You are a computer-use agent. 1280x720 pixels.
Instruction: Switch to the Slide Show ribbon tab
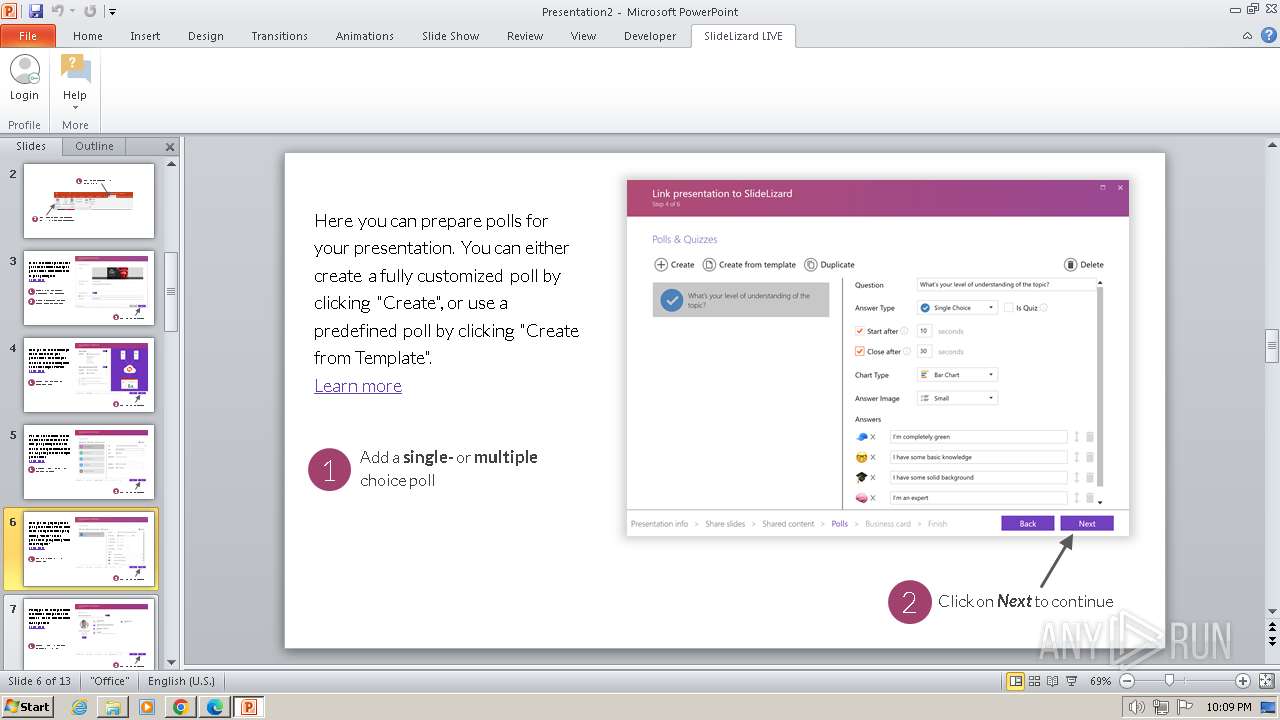pyautogui.click(x=450, y=36)
